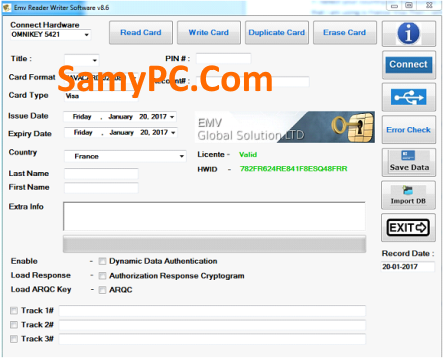Open the blue info icon button

pos(409,33)
